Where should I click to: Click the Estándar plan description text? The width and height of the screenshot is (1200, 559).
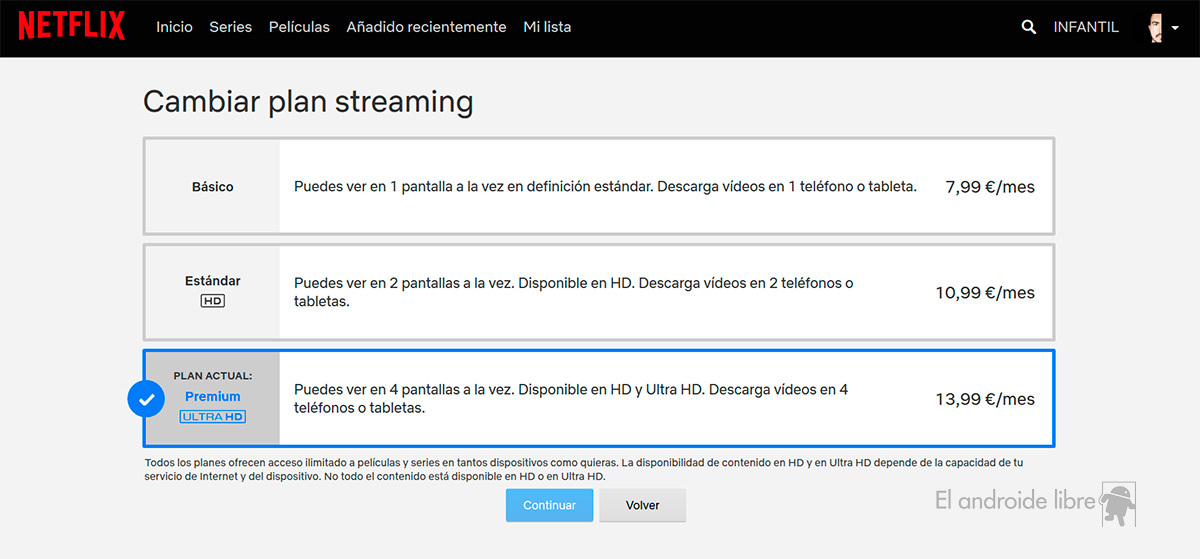(x=574, y=292)
